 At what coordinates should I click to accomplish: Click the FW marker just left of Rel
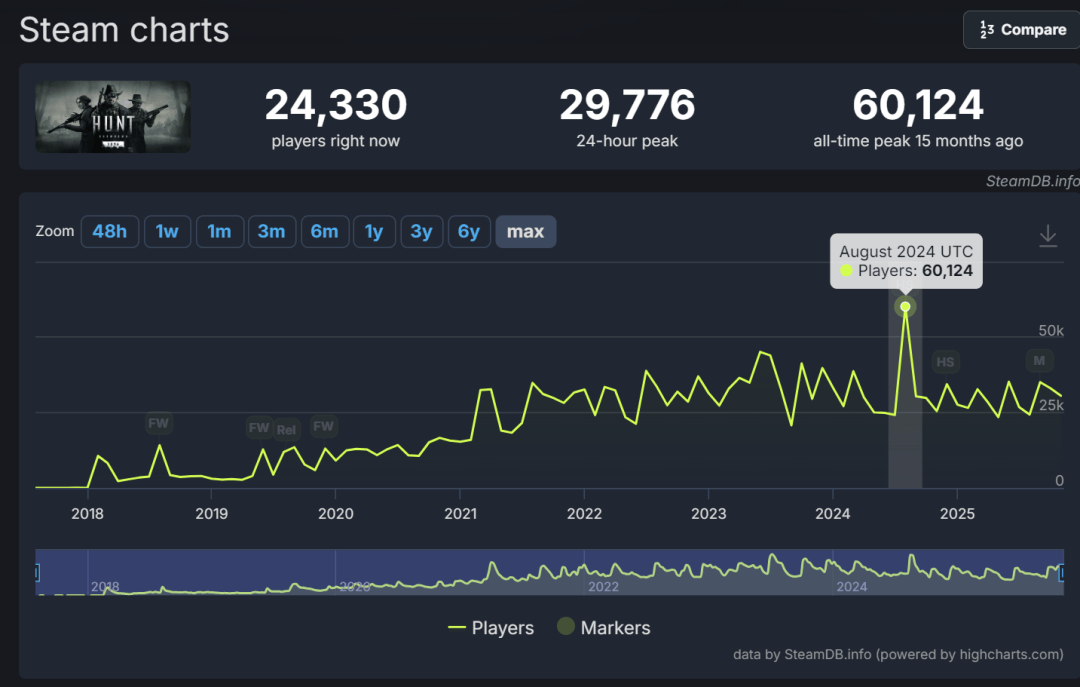259,428
